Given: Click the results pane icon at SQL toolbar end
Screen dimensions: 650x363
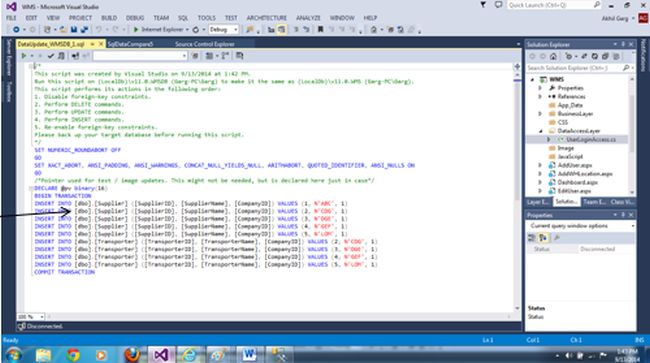Looking at the screenshot, I should pos(240,56).
